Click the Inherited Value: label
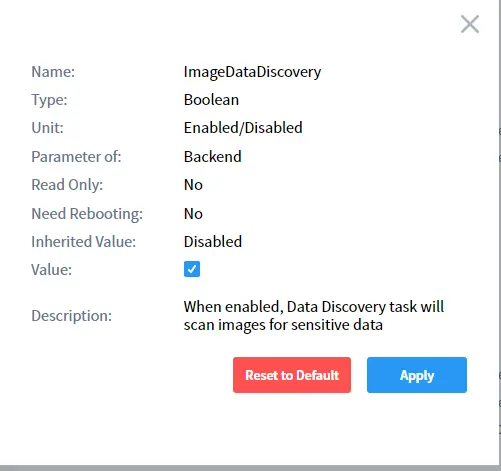Viewport: 501px width, 471px height. (x=84, y=242)
